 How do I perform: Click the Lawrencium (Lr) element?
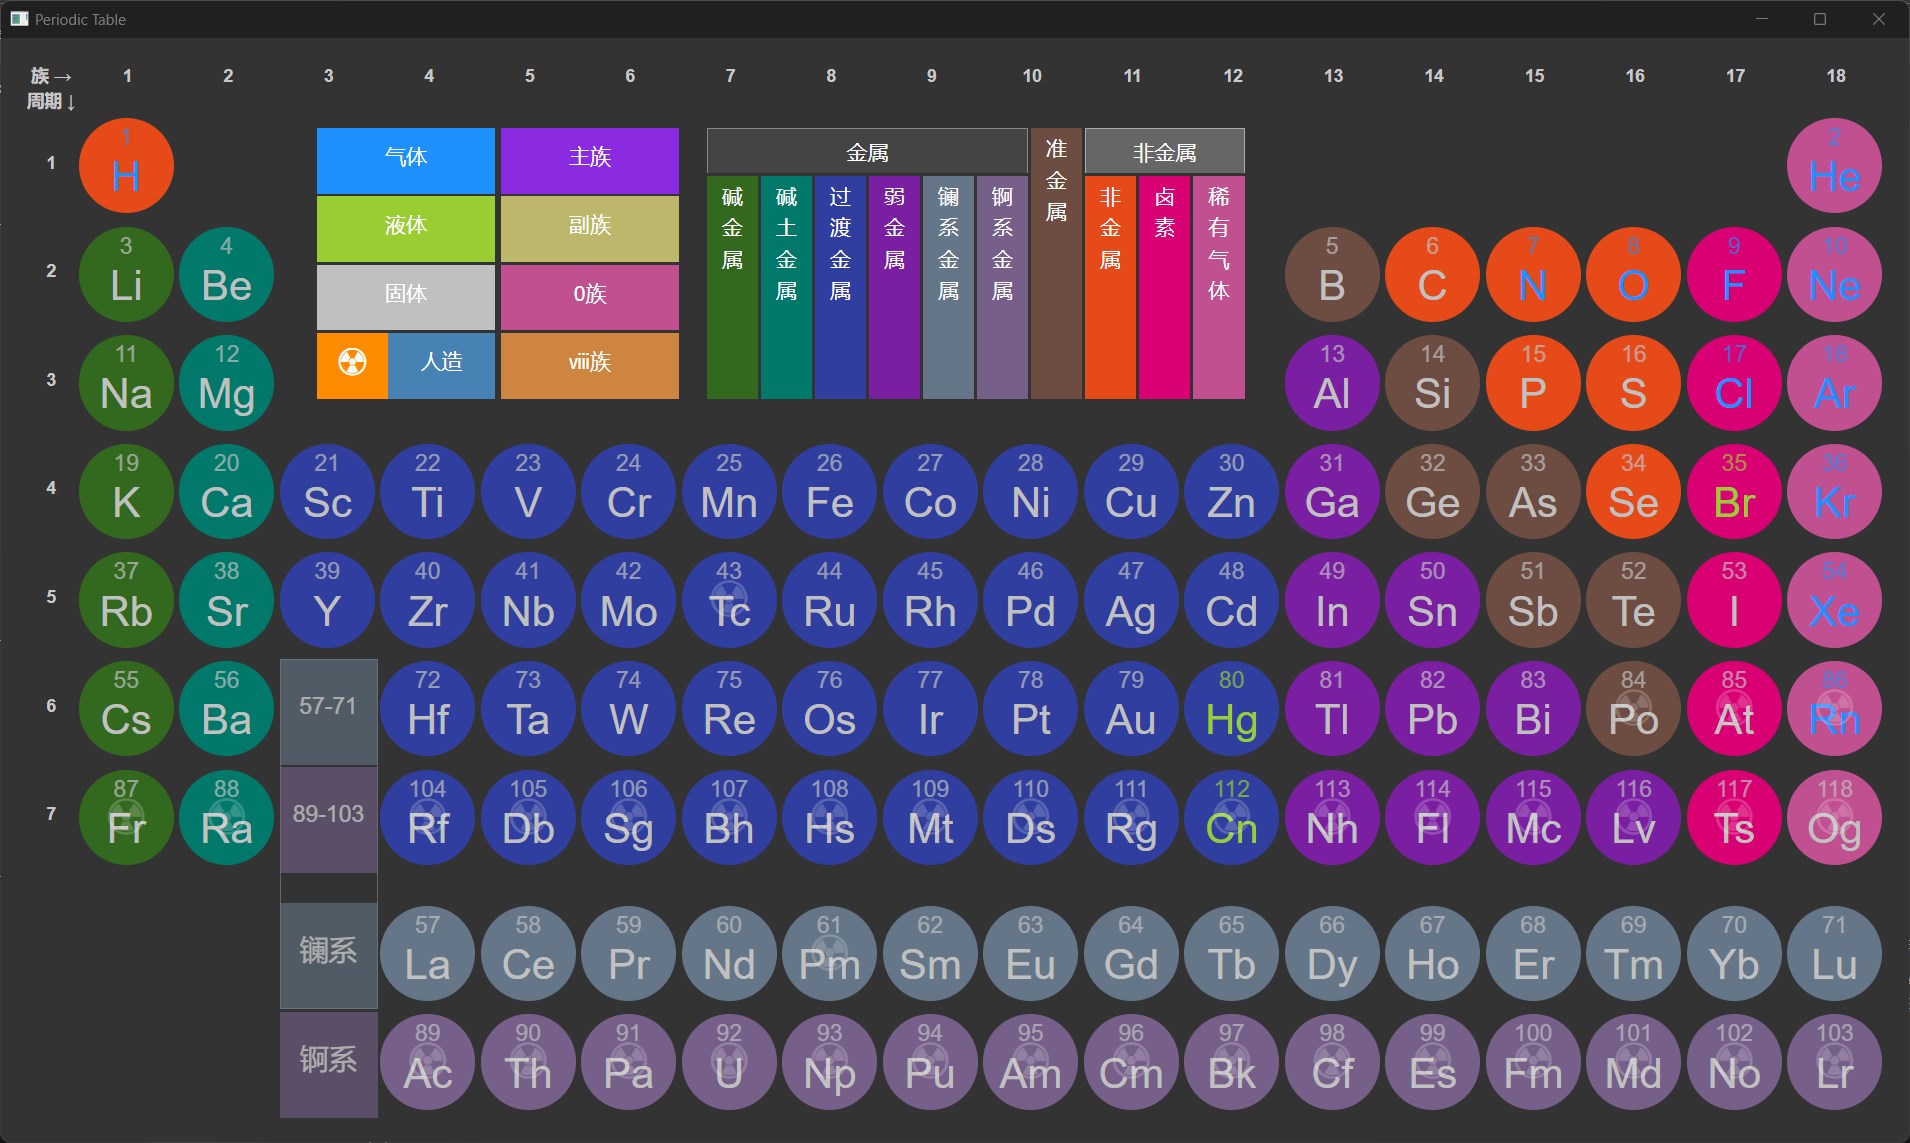pos(1834,1063)
